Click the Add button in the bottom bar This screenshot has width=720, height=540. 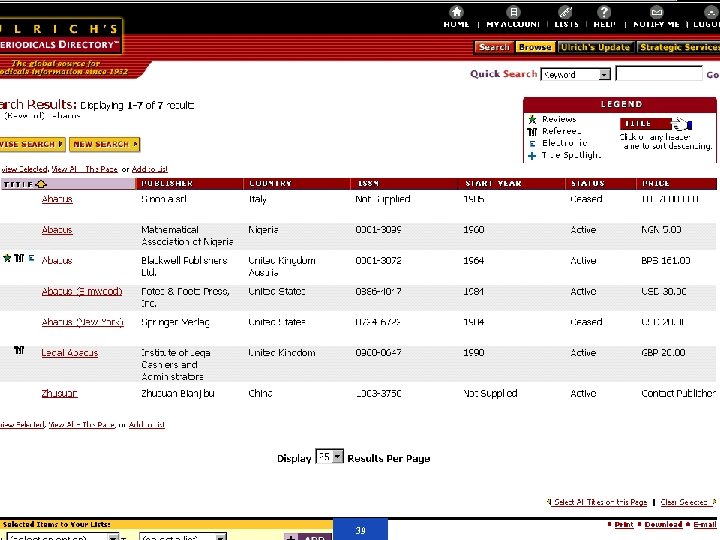click(x=308, y=536)
